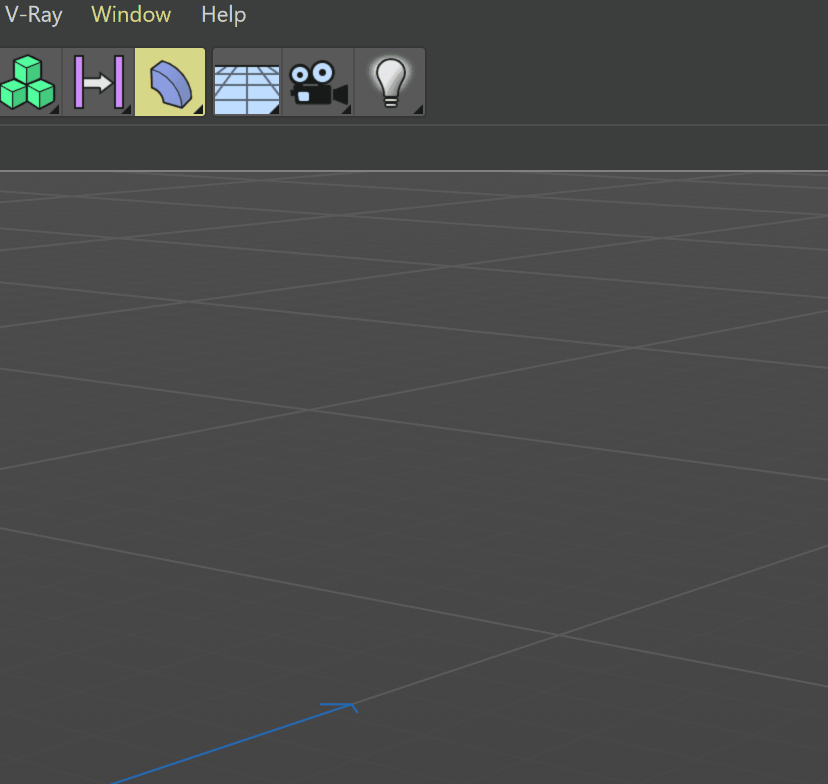Click the blue grid floor icon
The image size is (828, 784).
click(x=247, y=82)
